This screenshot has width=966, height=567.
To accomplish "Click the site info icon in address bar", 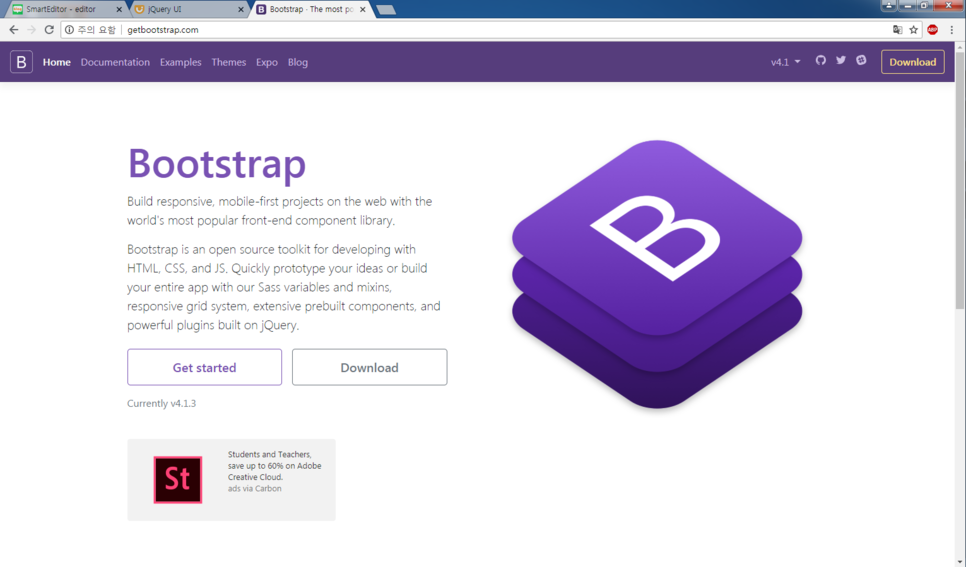I will click(70, 30).
